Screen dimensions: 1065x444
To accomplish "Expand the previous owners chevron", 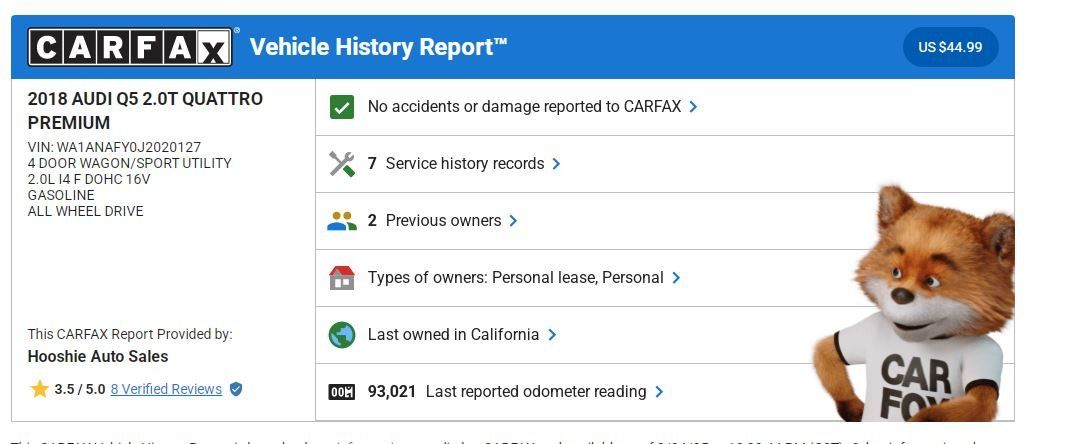I will [x=513, y=221].
